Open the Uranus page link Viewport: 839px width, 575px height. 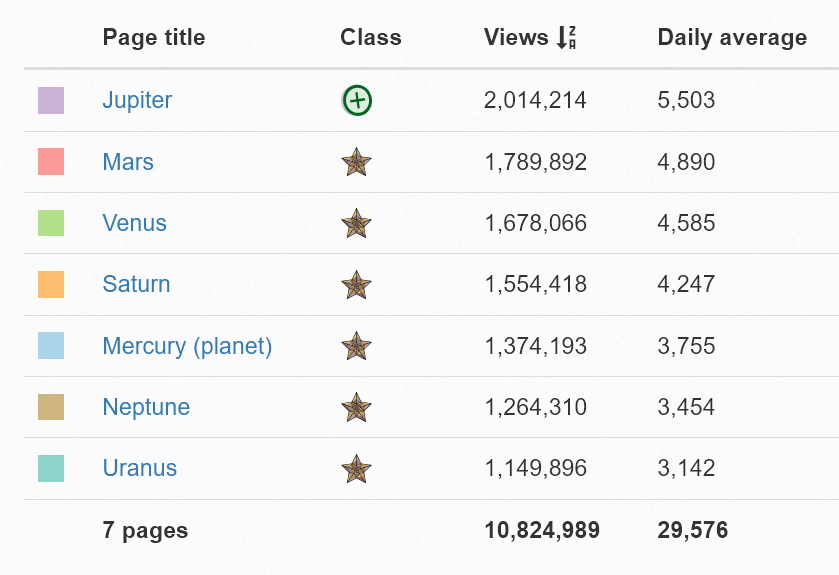(x=139, y=468)
